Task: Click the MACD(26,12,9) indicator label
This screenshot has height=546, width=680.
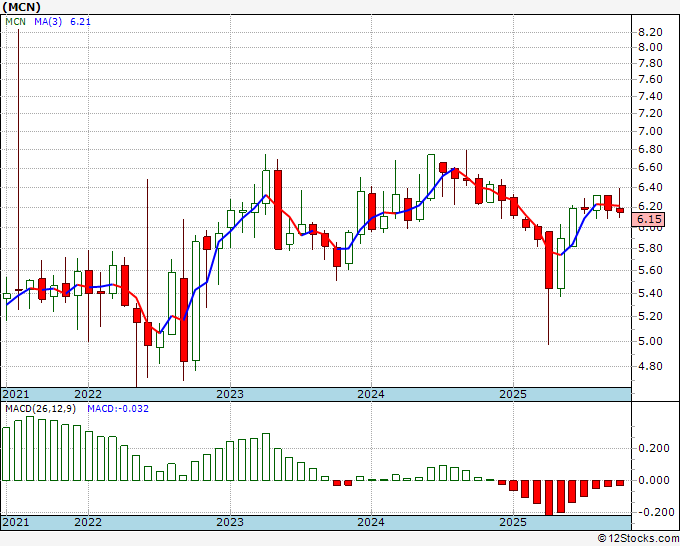Action: pos(40,409)
